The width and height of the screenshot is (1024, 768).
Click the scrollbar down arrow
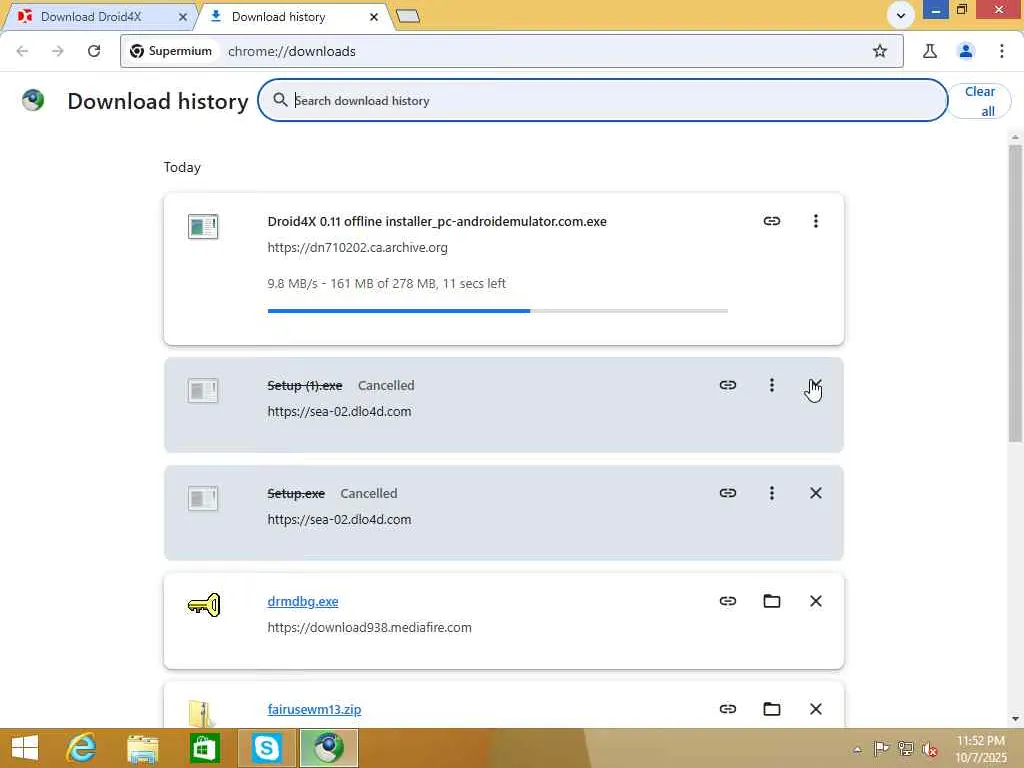click(x=1015, y=719)
